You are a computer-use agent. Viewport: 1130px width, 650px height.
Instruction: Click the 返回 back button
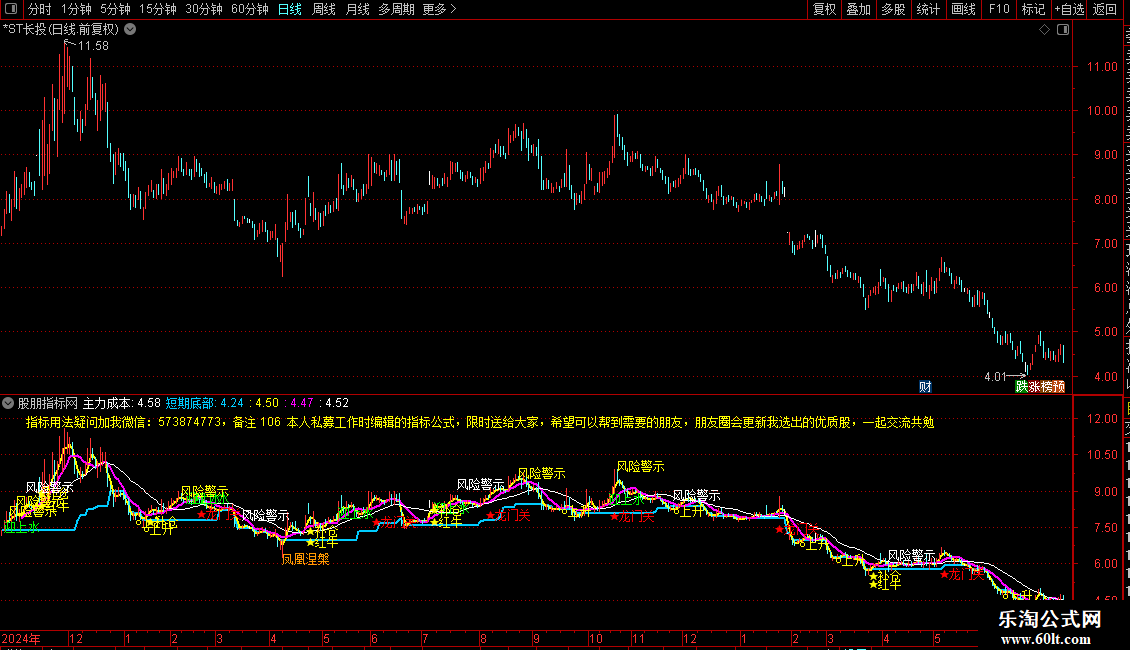point(1105,9)
